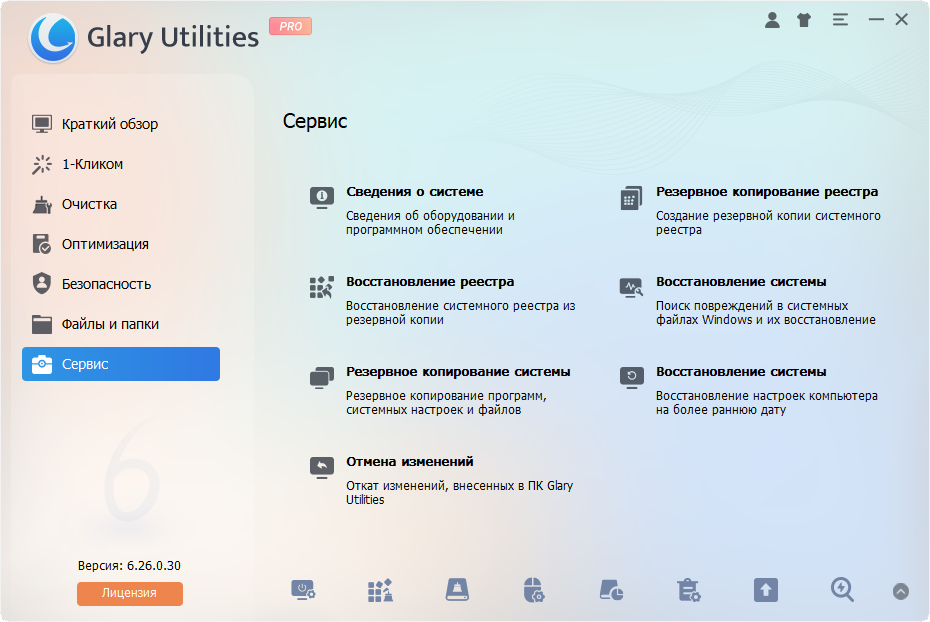Open Отмена изменений tool
The height and width of the screenshot is (622, 930).
(x=410, y=461)
